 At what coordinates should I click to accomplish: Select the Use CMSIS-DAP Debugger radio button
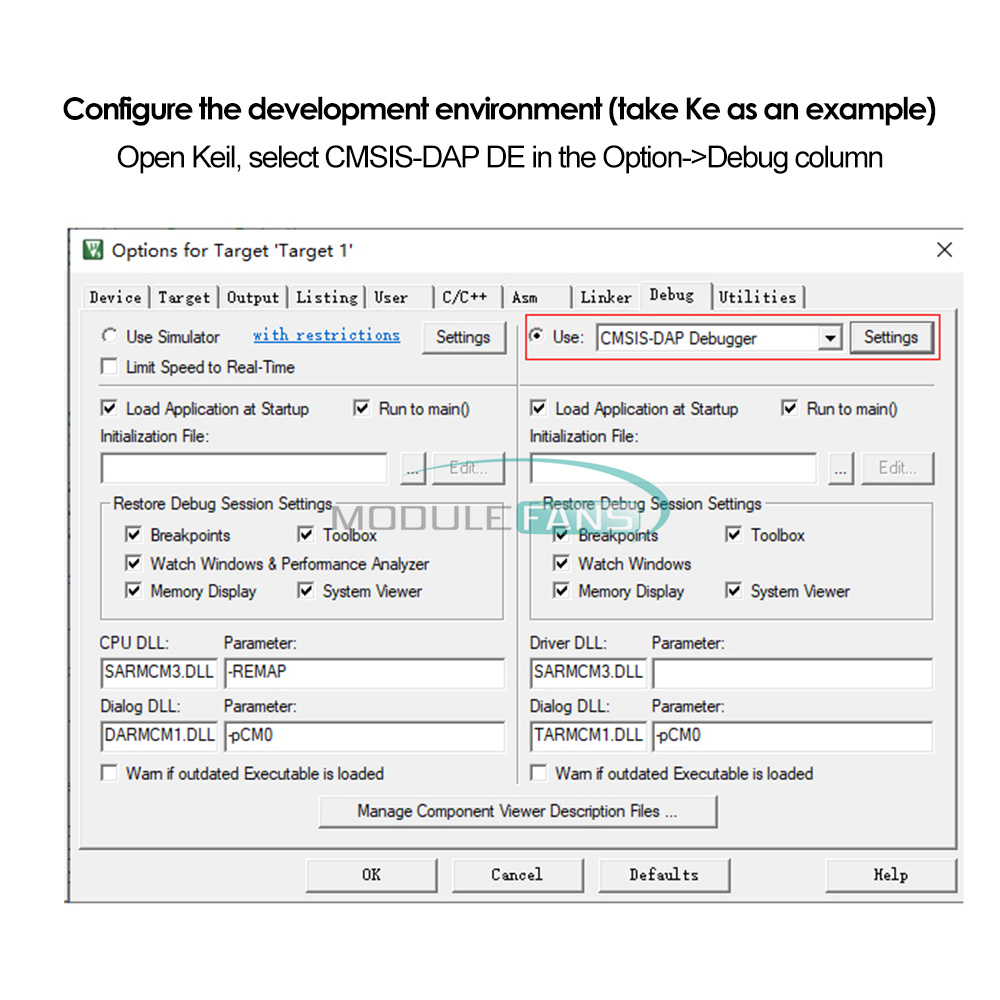(x=537, y=337)
